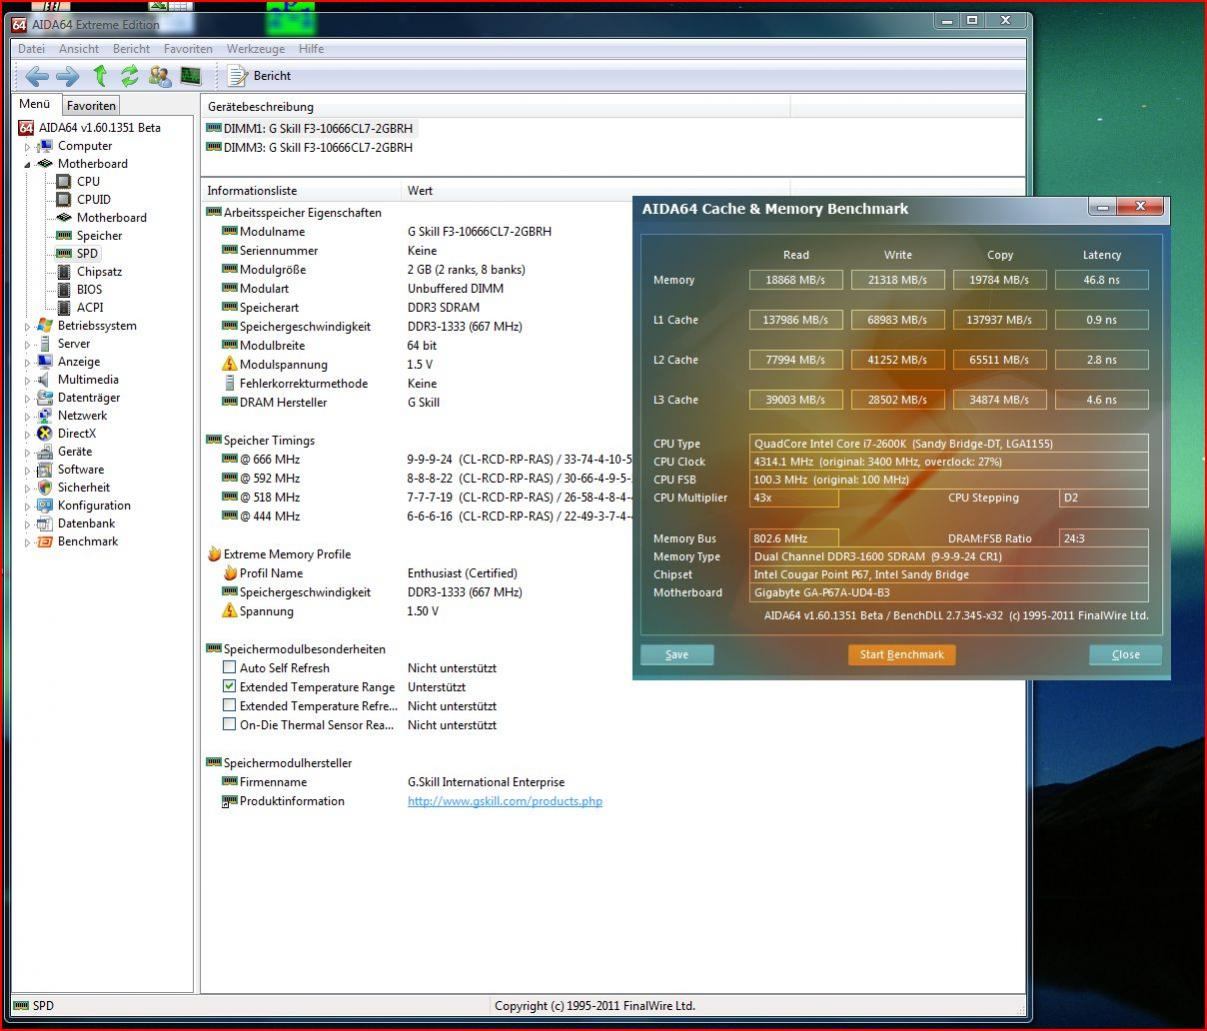Switch to the Favoriten tab
Viewport: 1207px width, 1031px height.
(x=91, y=105)
